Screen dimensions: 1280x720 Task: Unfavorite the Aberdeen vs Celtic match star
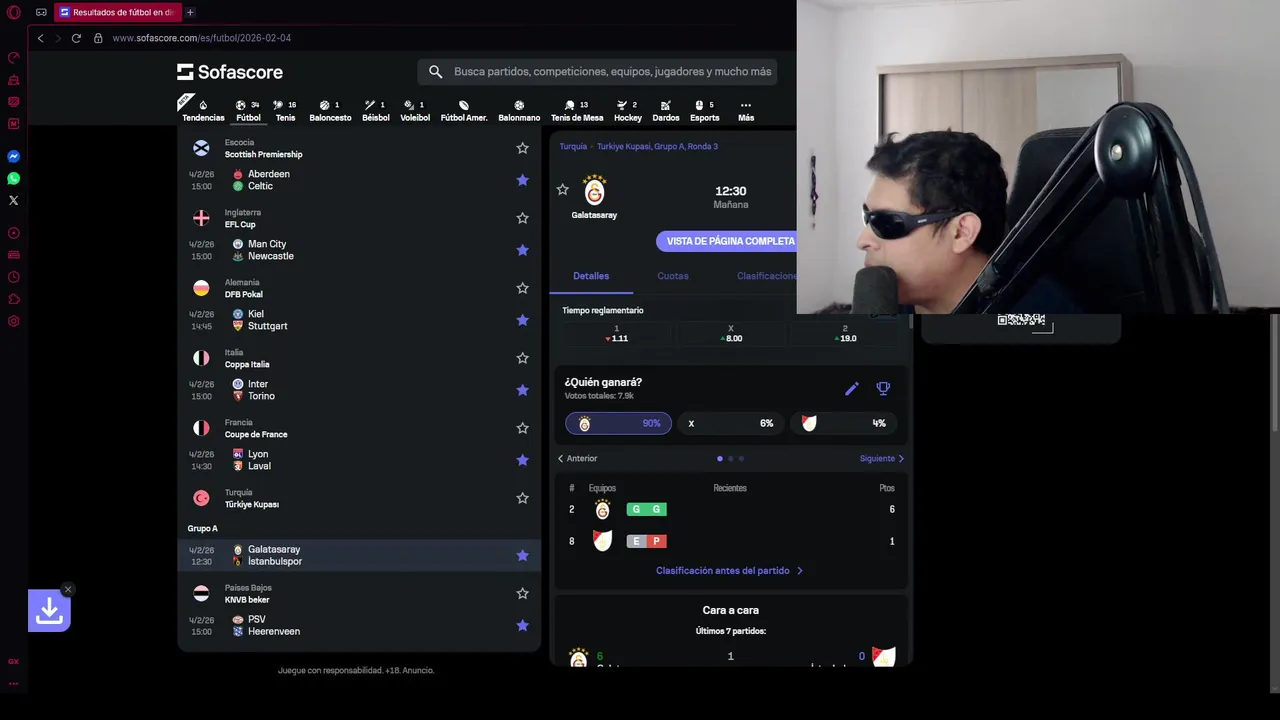click(x=522, y=180)
